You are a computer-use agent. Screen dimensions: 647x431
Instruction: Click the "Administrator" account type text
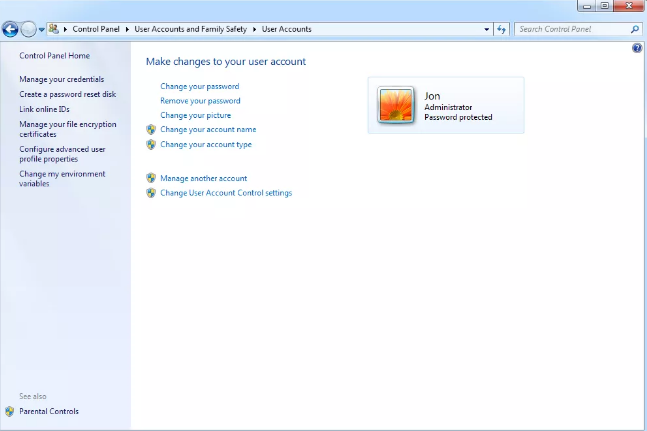tap(448, 107)
